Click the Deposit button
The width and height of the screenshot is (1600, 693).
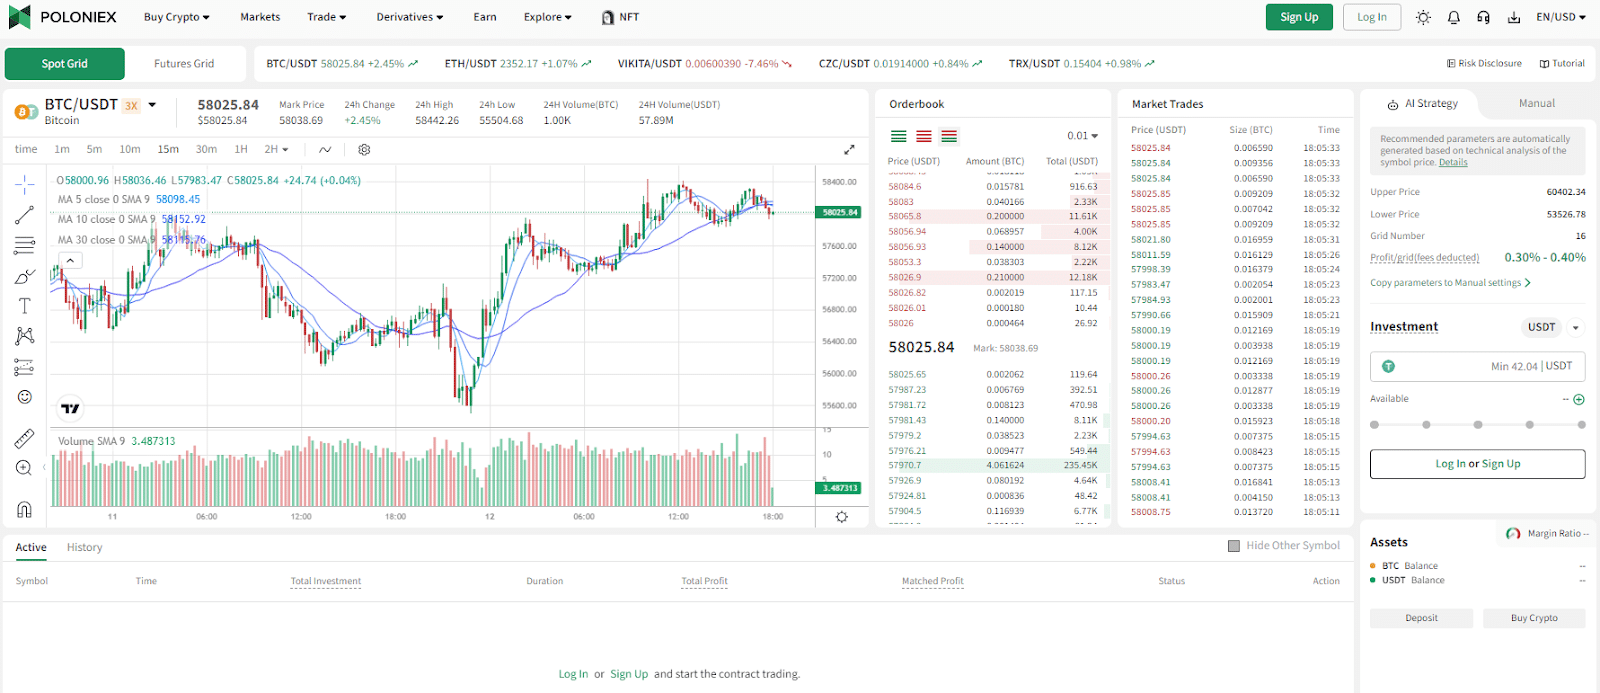point(1421,619)
